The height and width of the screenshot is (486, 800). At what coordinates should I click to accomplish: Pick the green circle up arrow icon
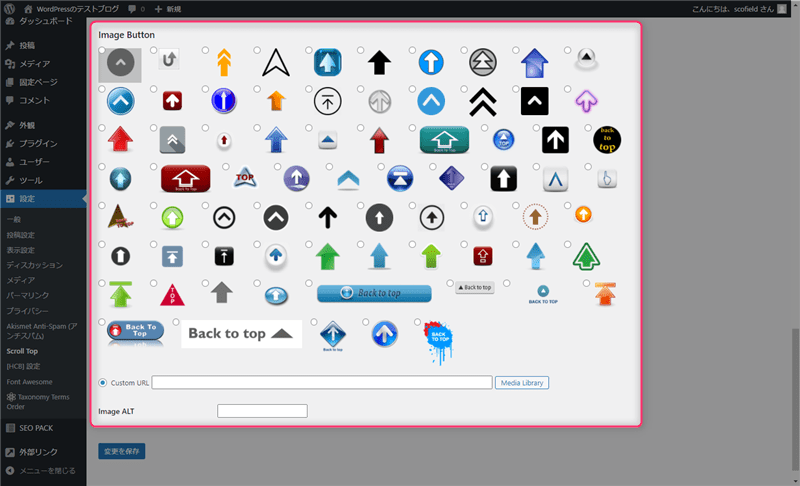coord(172,218)
